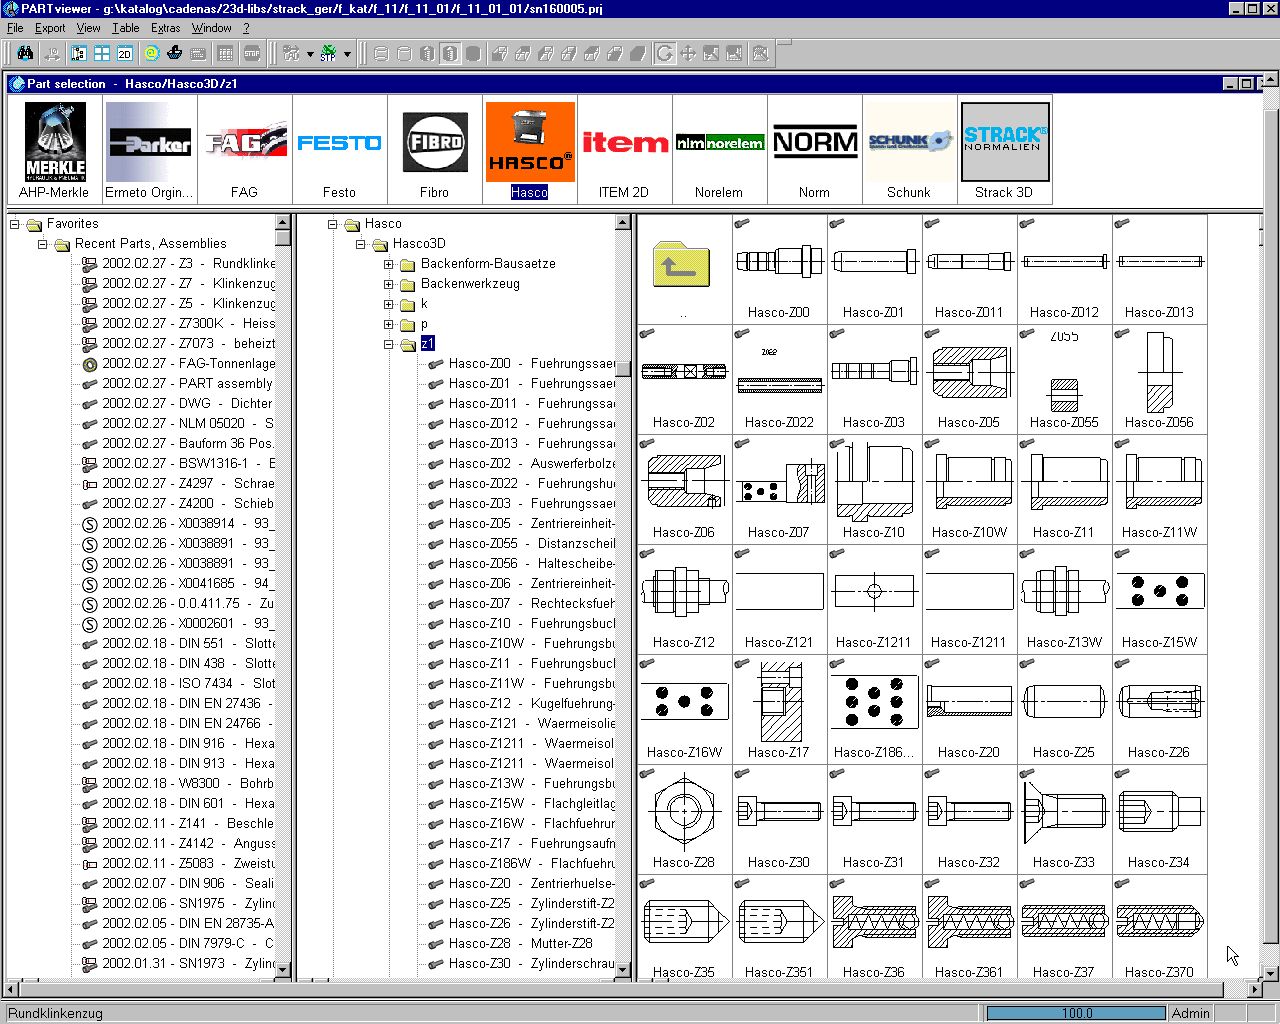Click the pan arrows view icon

click(688, 53)
